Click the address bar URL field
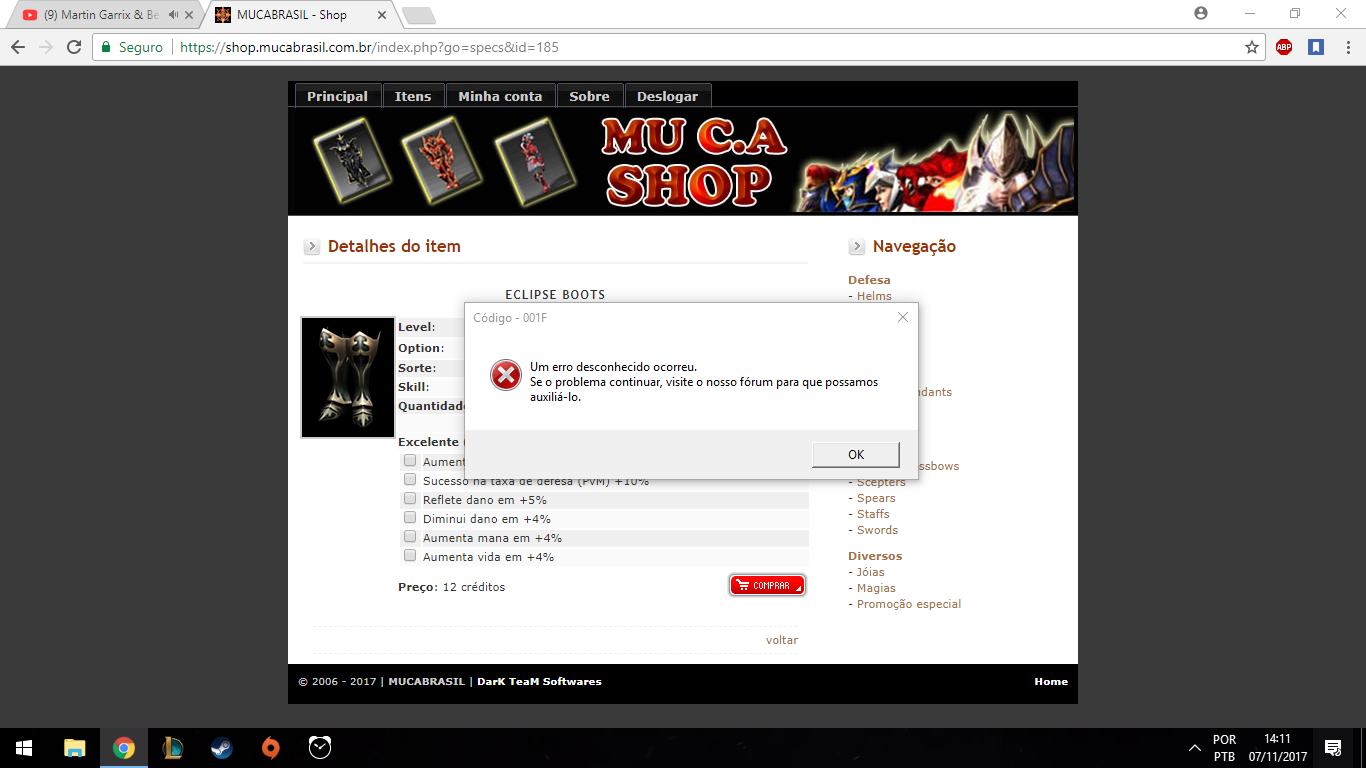1366x768 pixels. pos(700,47)
